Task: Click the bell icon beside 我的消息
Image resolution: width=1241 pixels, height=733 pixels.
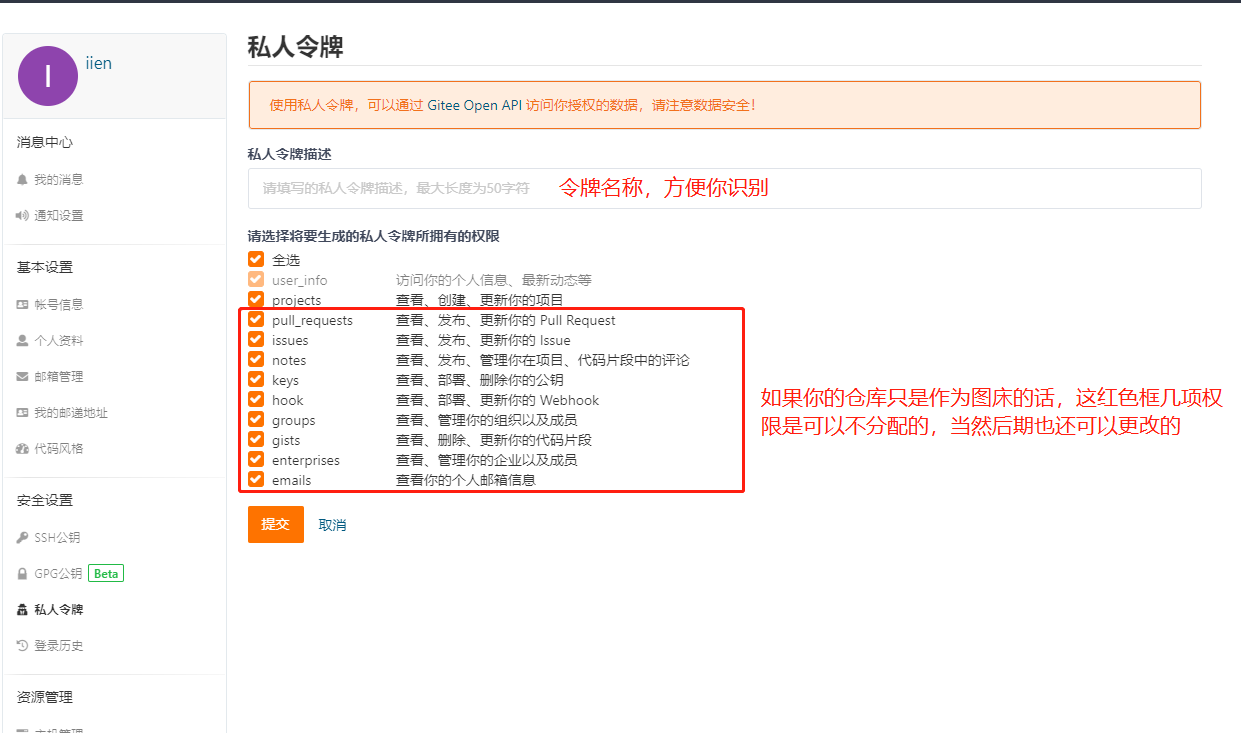Action: coord(23,180)
